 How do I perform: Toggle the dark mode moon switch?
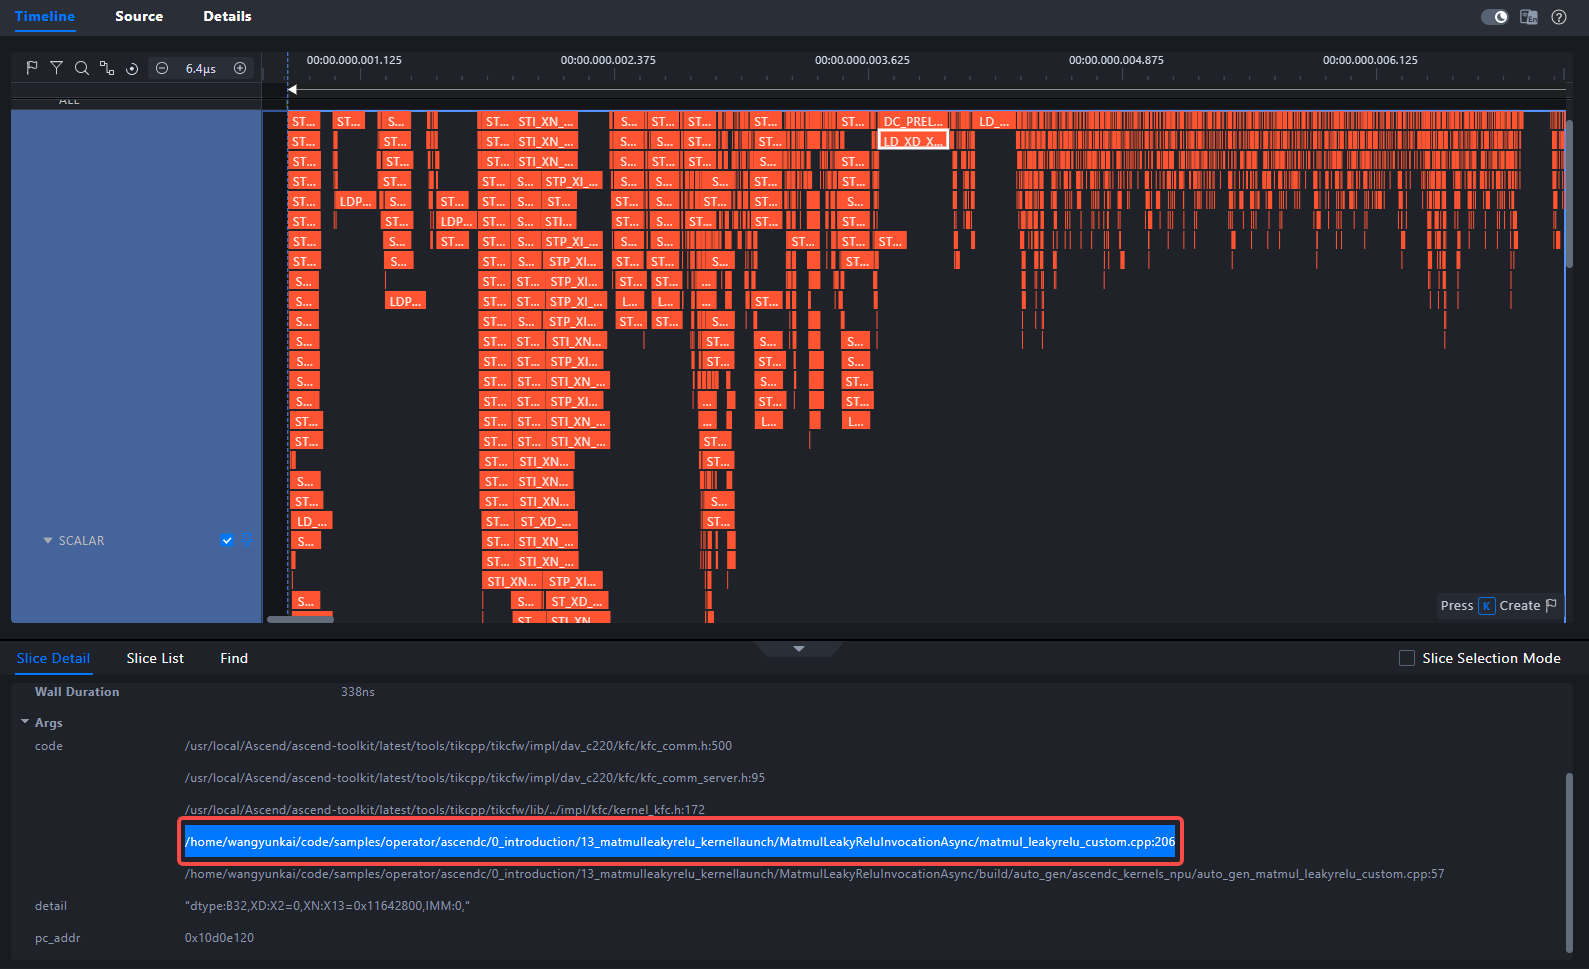click(x=1494, y=17)
